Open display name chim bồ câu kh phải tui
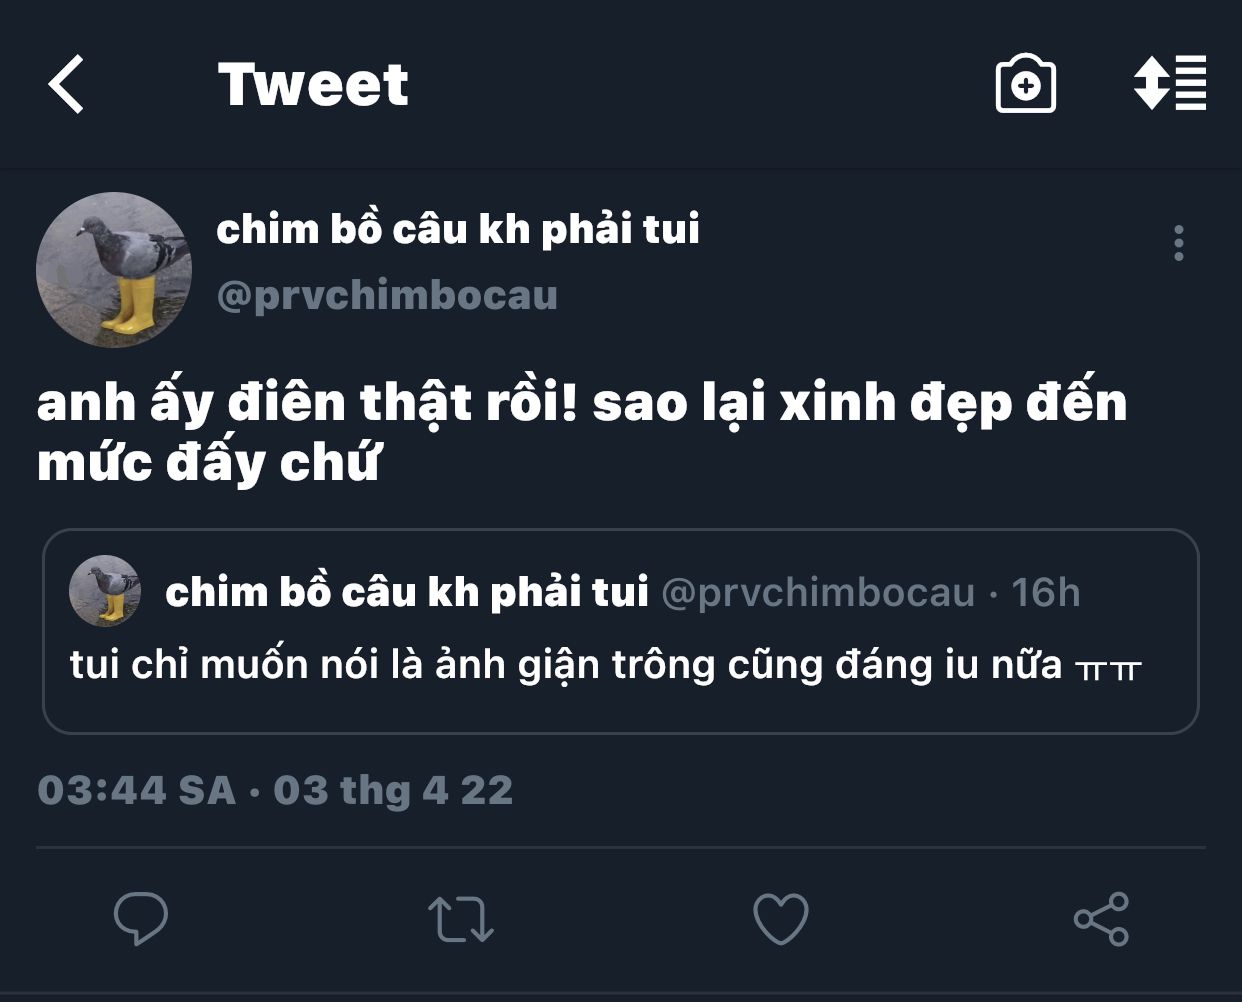 [458, 229]
